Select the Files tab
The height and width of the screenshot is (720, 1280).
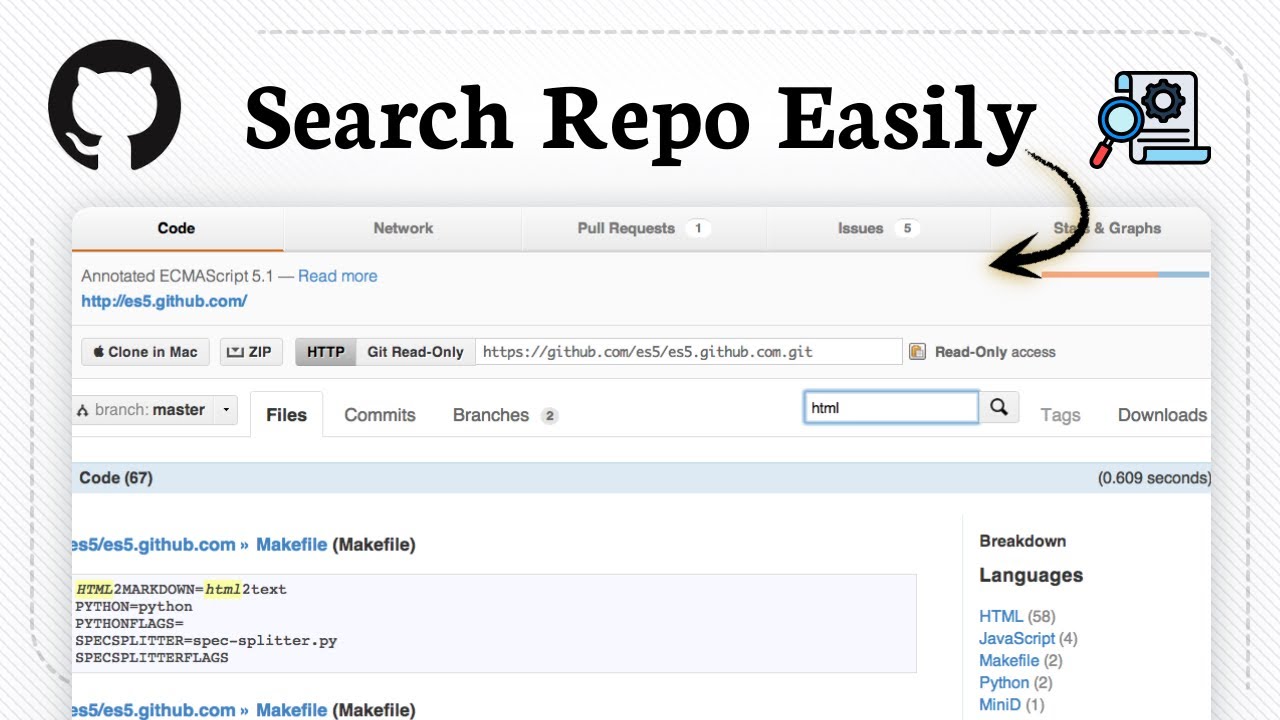pyautogui.click(x=286, y=415)
